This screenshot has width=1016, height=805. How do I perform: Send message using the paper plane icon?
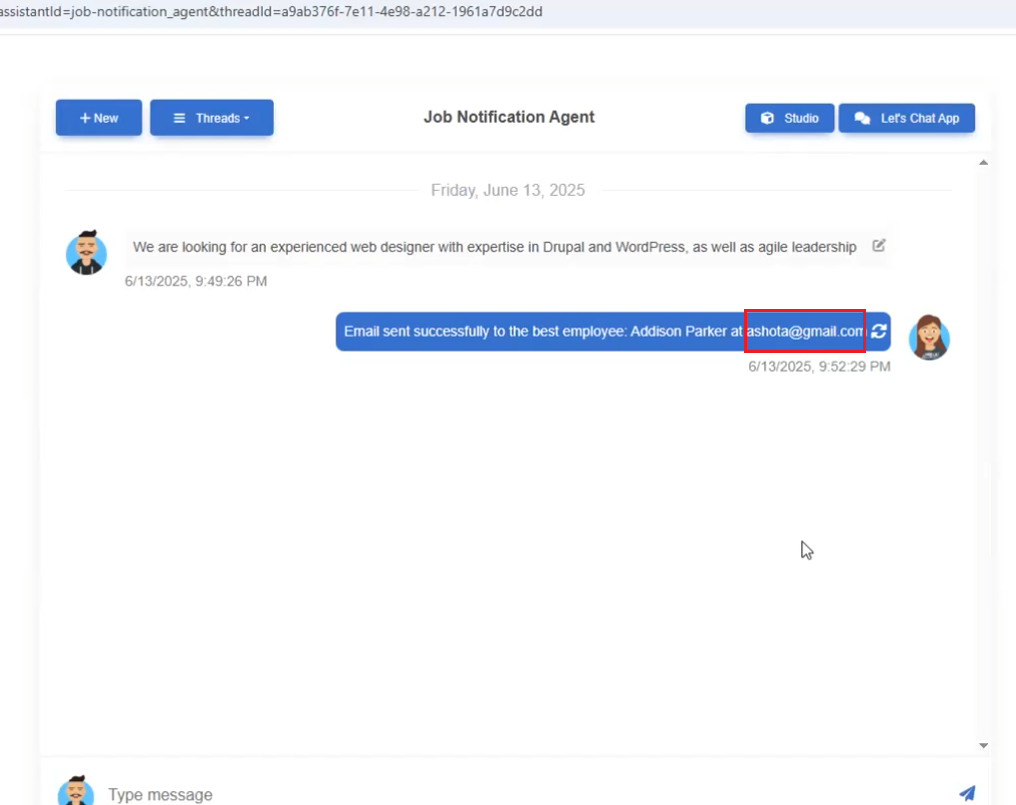(967, 793)
